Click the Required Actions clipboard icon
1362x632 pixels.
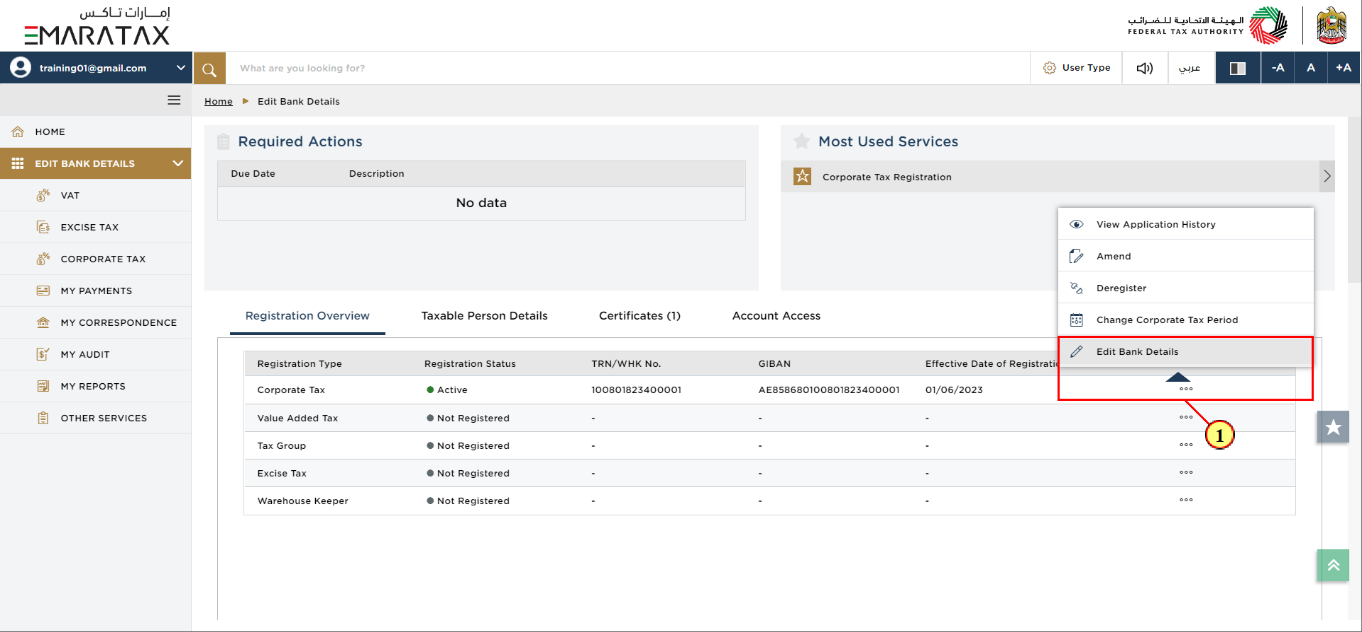pos(224,142)
